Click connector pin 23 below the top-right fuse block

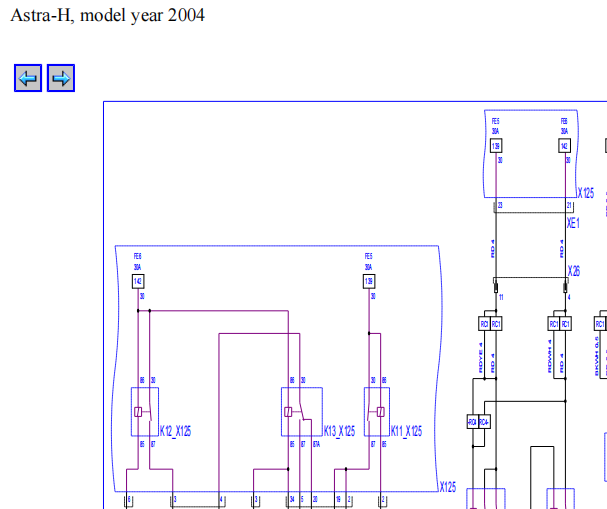[500, 206]
